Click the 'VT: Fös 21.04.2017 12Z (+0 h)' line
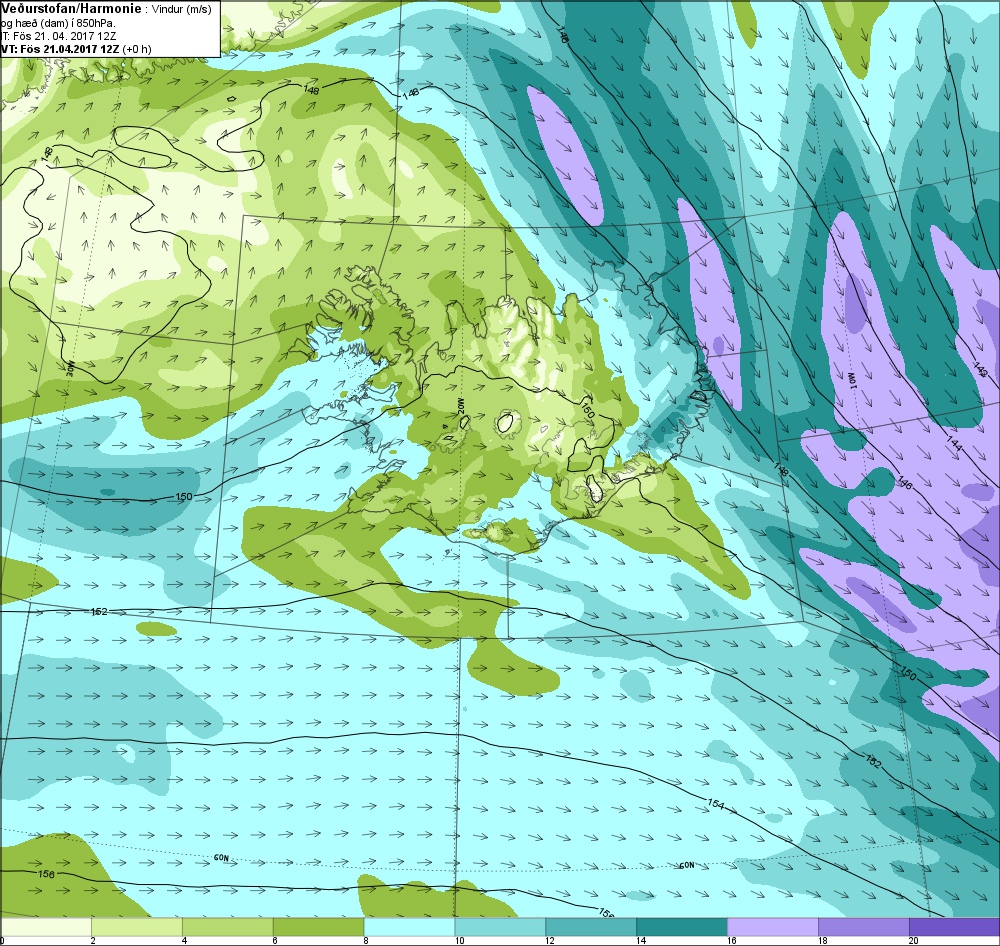 (76, 49)
